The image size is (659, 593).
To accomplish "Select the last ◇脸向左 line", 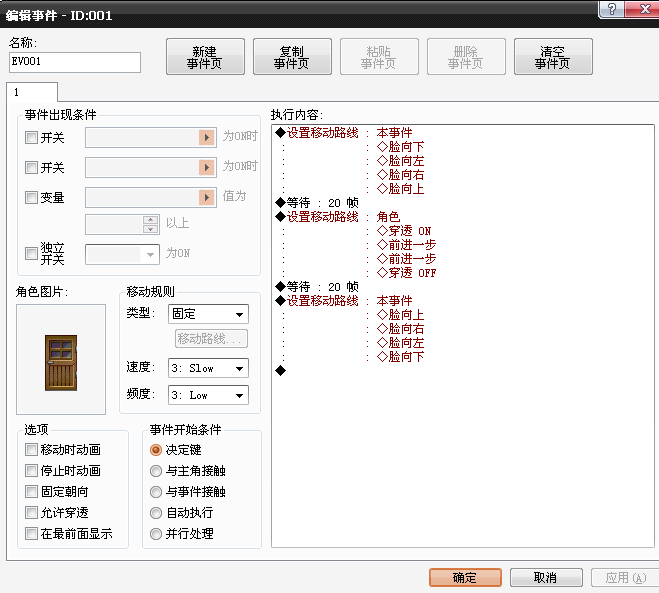I will (x=400, y=343).
